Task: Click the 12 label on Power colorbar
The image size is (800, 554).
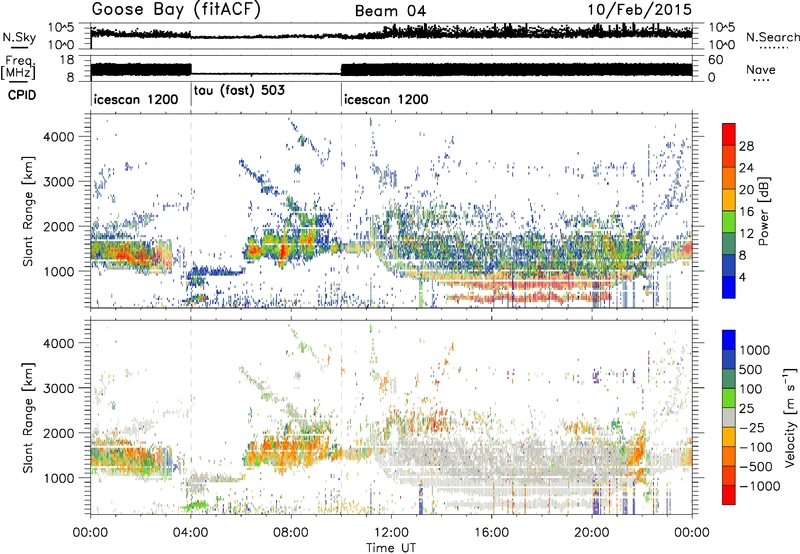Action: pos(746,234)
